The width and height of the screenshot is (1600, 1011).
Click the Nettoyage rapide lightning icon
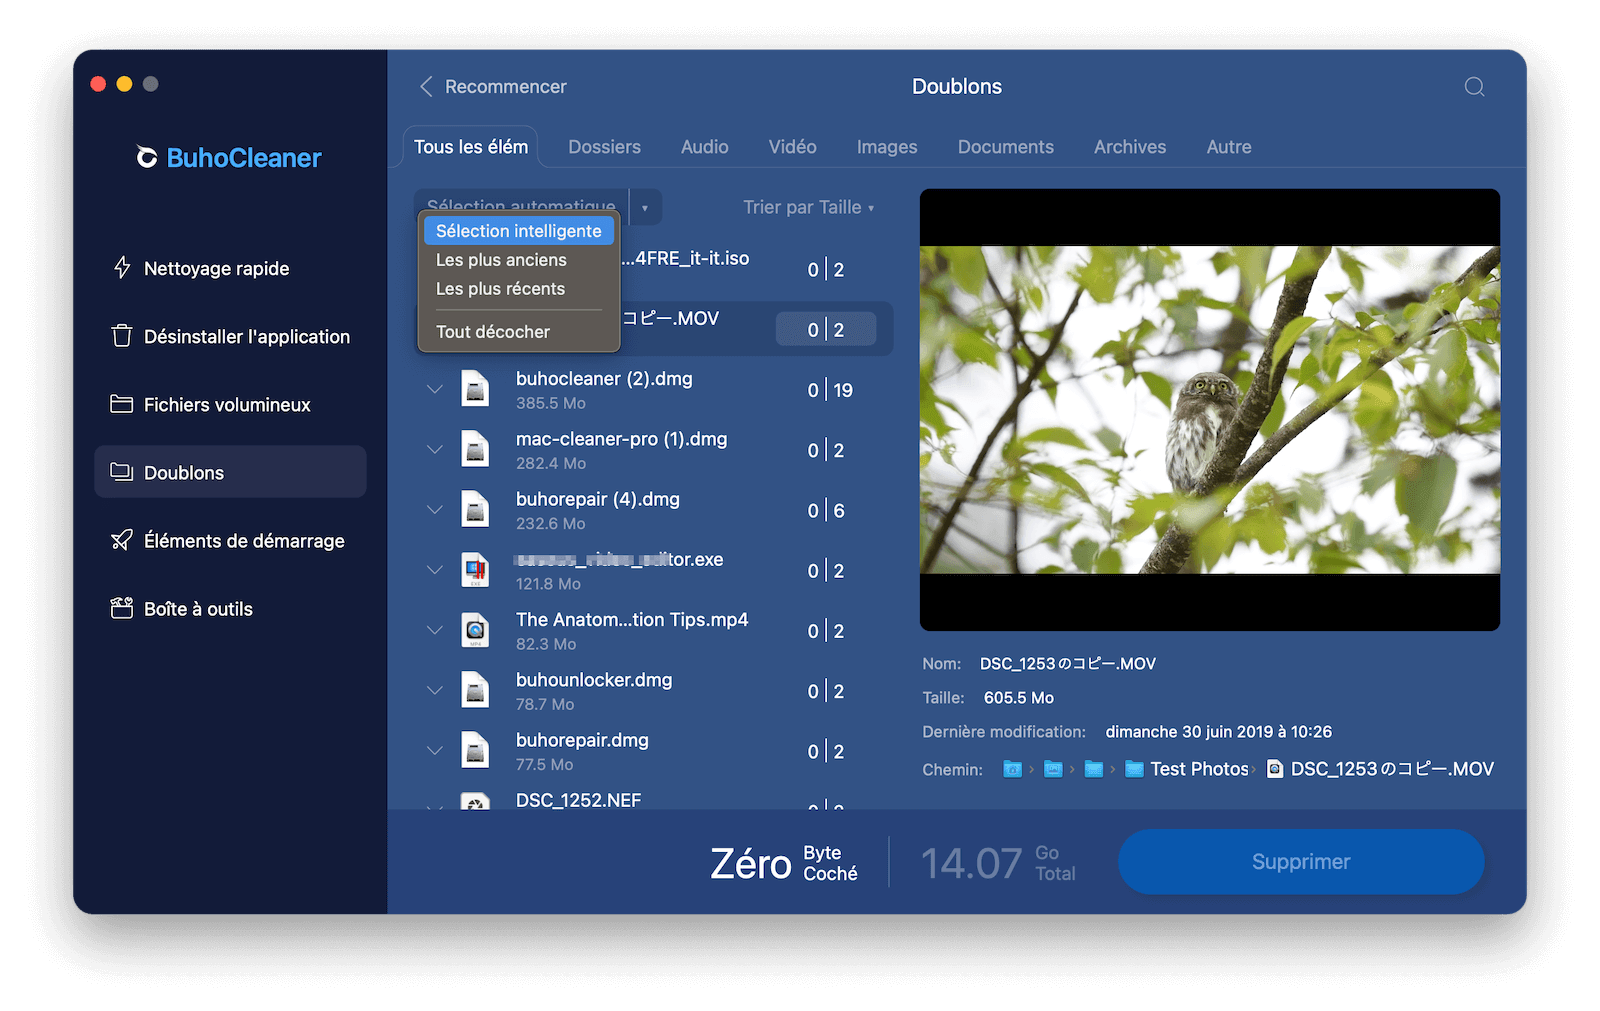(x=122, y=268)
